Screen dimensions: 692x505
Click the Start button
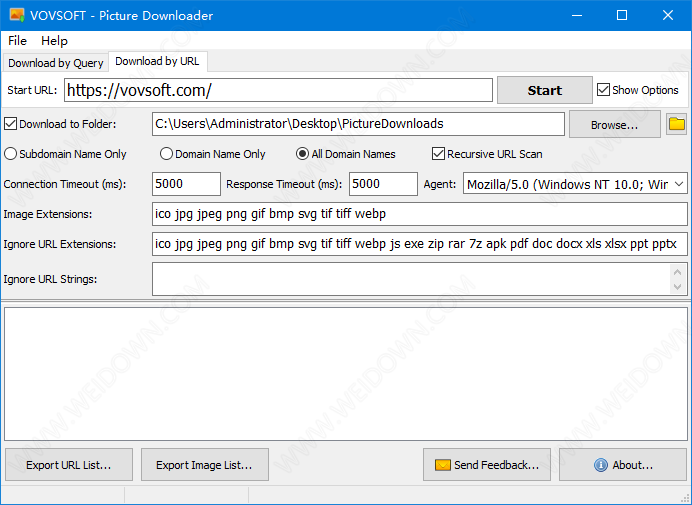[x=545, y=90]
